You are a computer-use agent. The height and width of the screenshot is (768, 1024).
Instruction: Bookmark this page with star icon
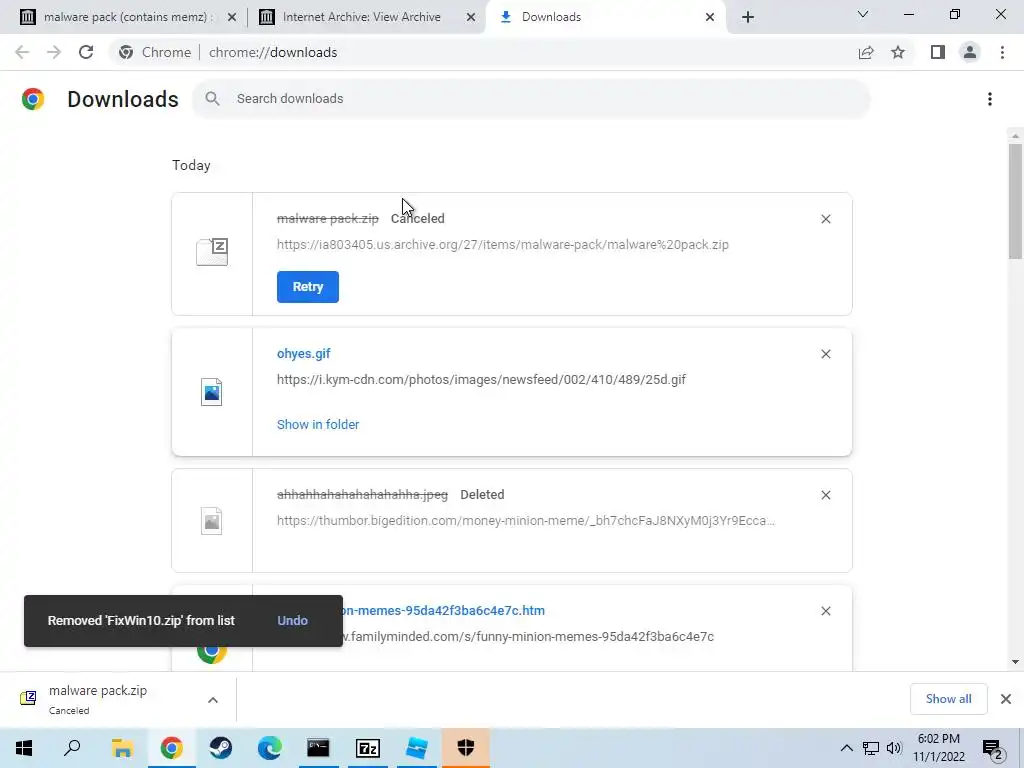(x=898, y=52)
